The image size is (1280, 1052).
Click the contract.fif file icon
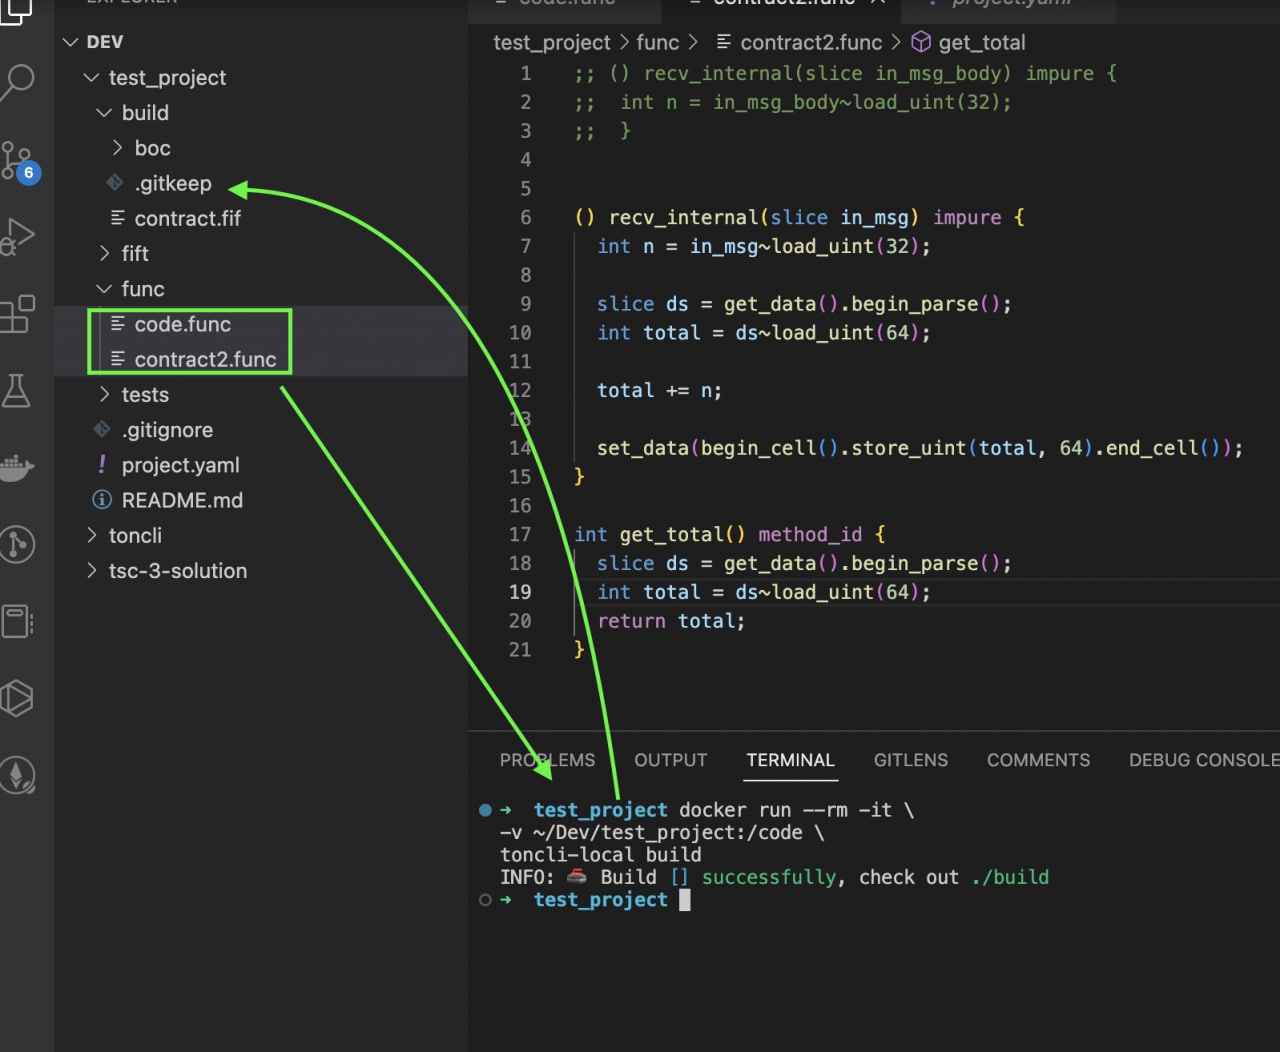117,218
